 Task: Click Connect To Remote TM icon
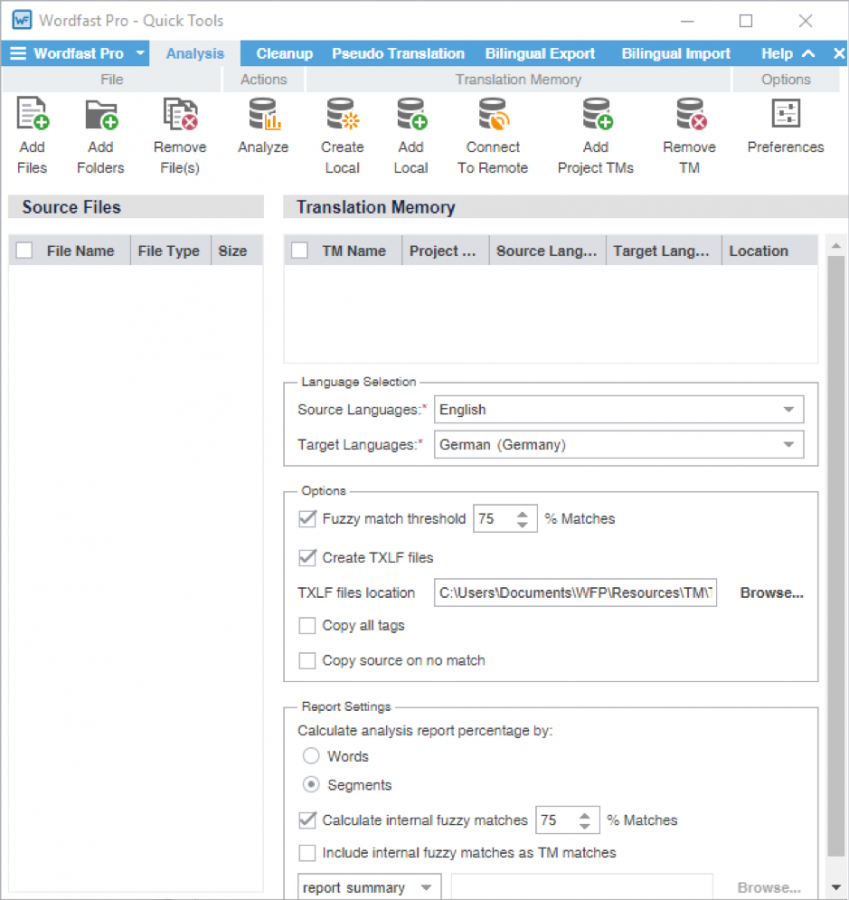[492, 117]
